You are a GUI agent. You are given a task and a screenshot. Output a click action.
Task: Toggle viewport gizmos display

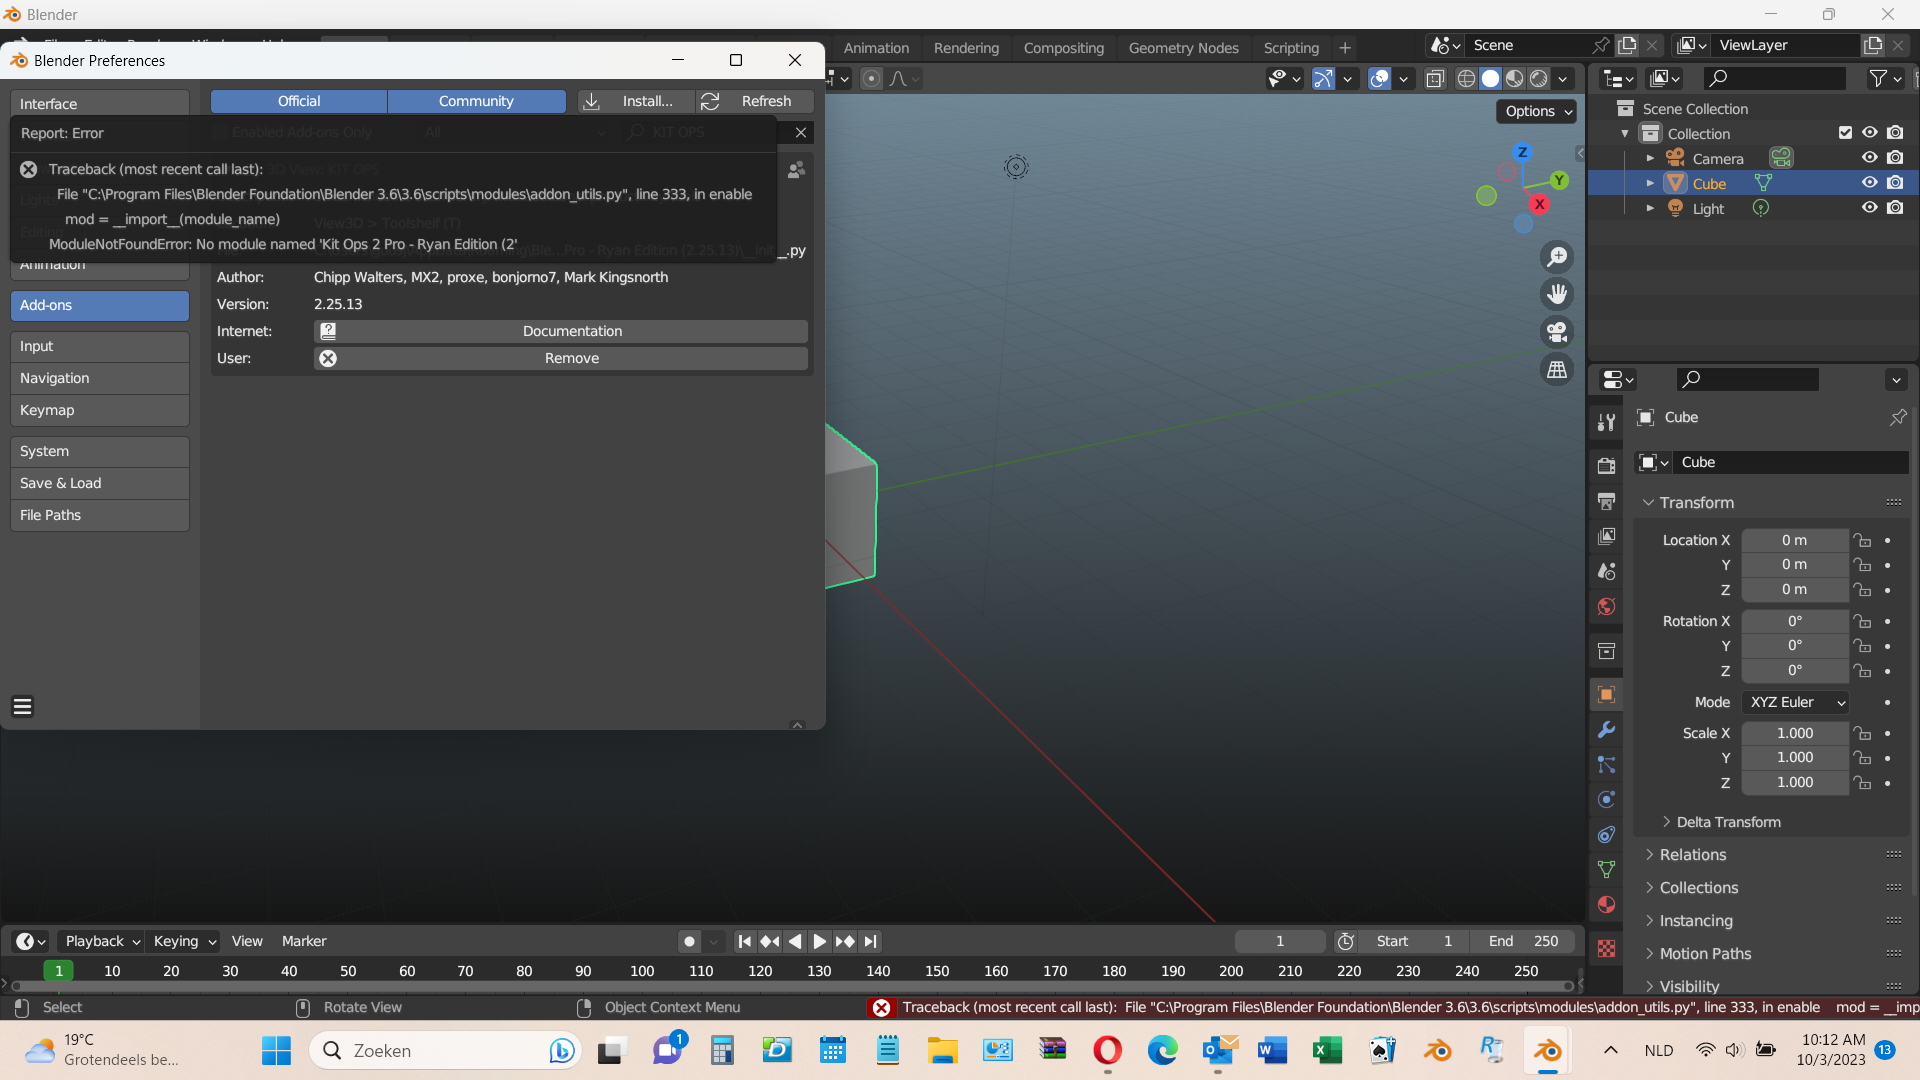click(1323, 79)
